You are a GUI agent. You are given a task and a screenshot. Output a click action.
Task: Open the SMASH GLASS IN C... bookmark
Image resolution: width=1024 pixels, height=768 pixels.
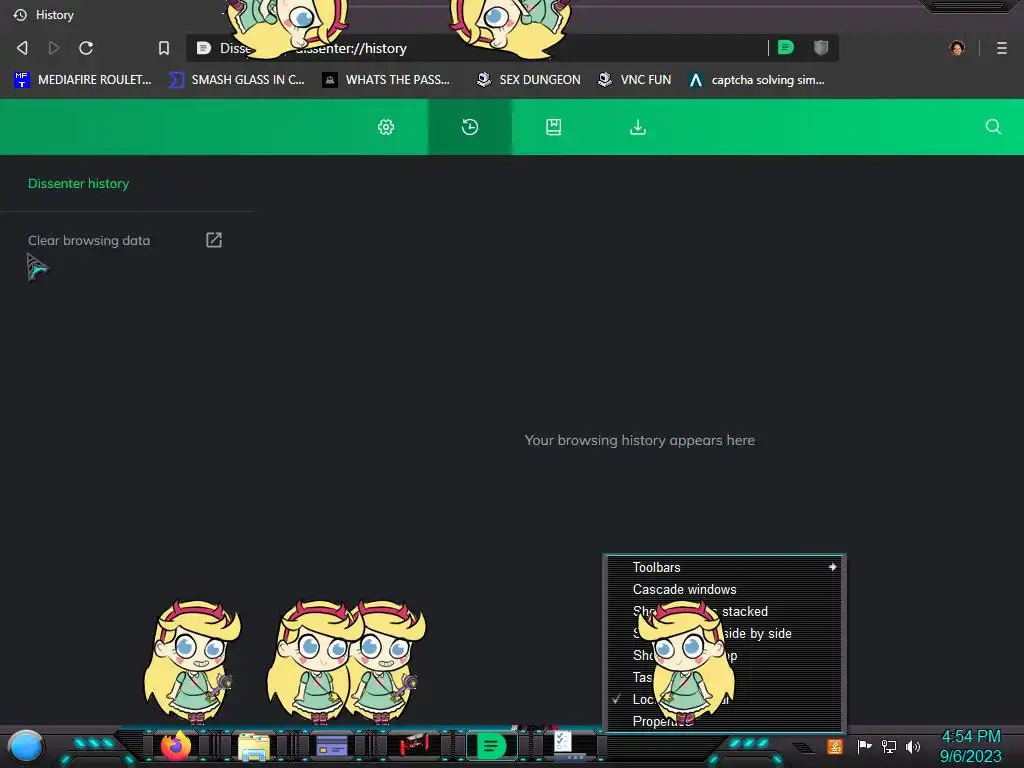coord(236,80)
